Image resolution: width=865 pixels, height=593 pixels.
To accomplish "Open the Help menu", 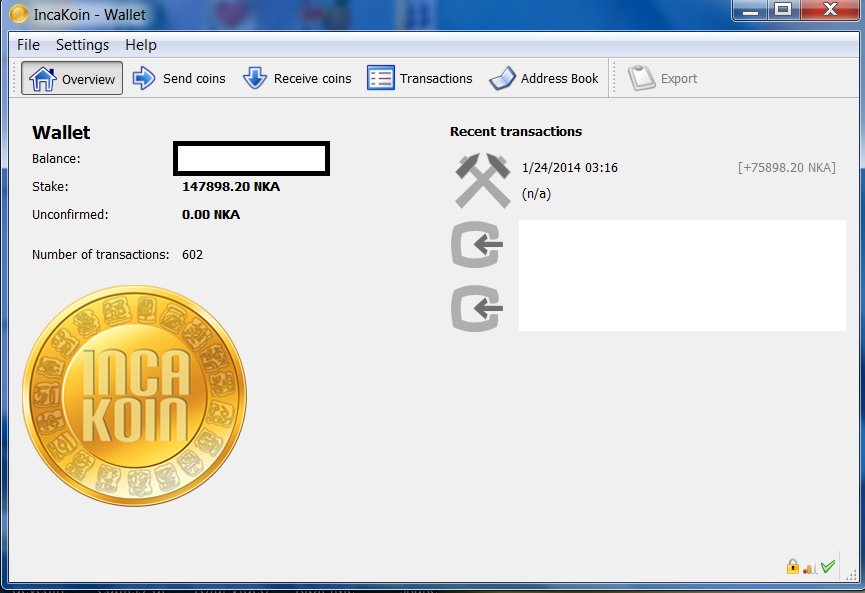I will (x=141, y=45).
